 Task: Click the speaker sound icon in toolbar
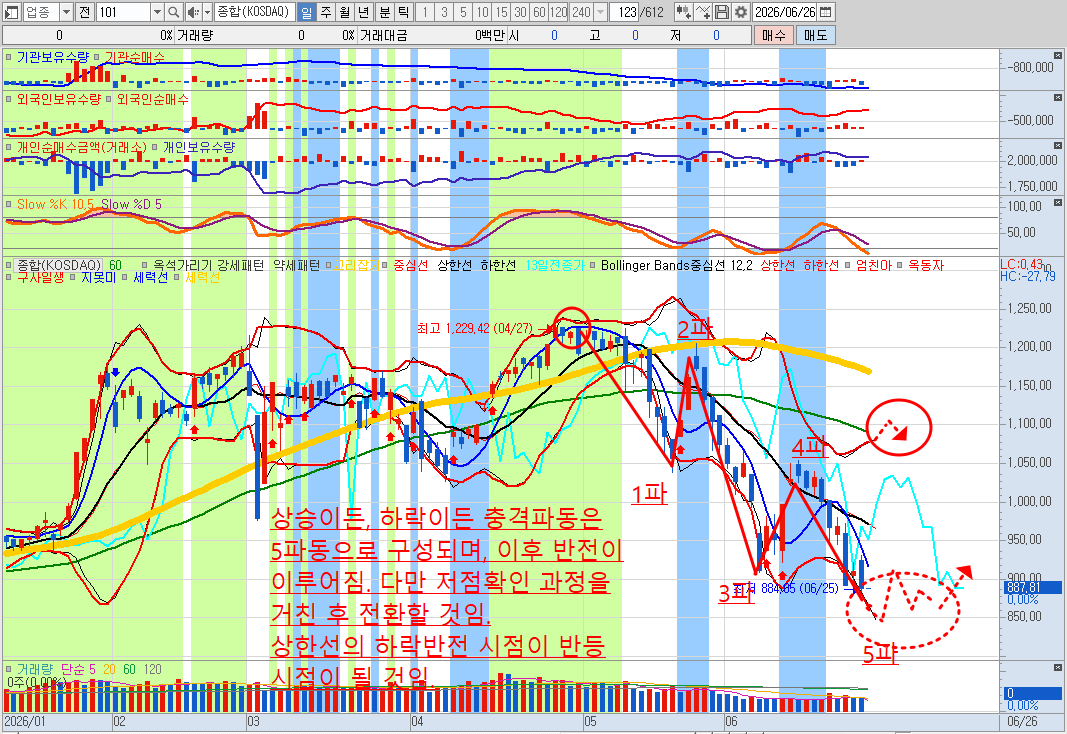(x=193, y=12)
